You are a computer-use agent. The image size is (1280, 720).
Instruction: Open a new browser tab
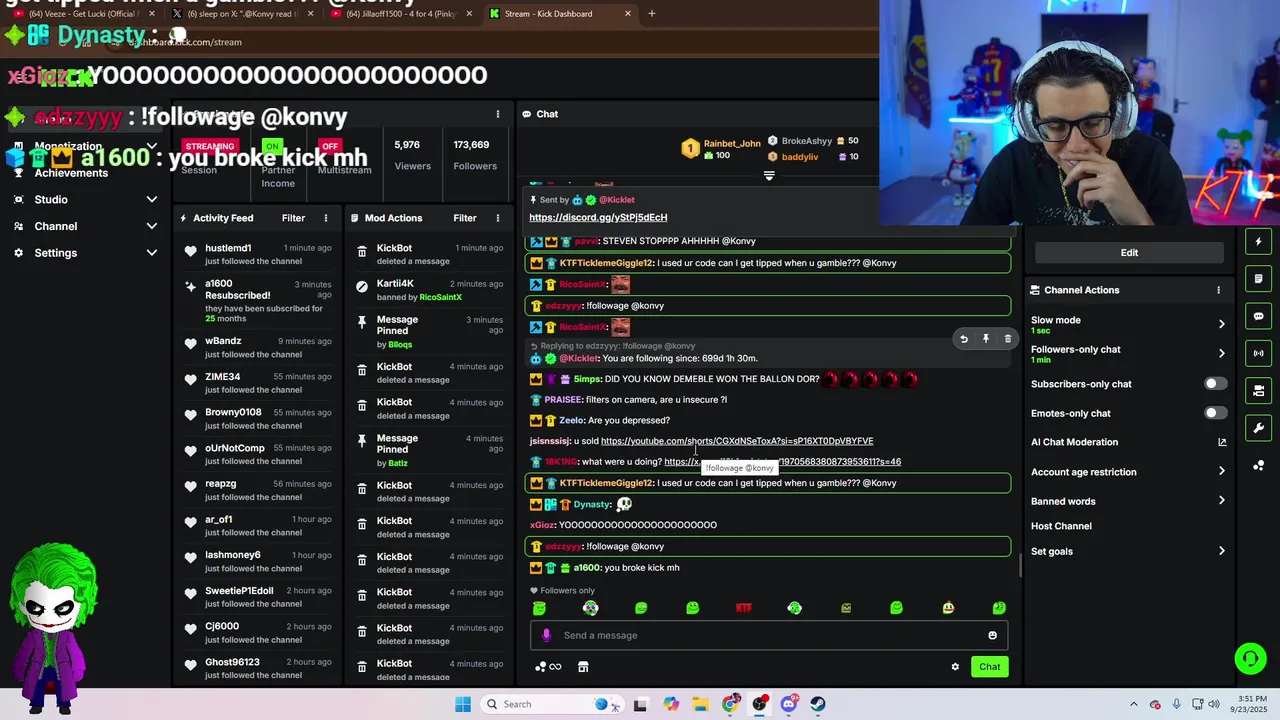tap(652, 14)
